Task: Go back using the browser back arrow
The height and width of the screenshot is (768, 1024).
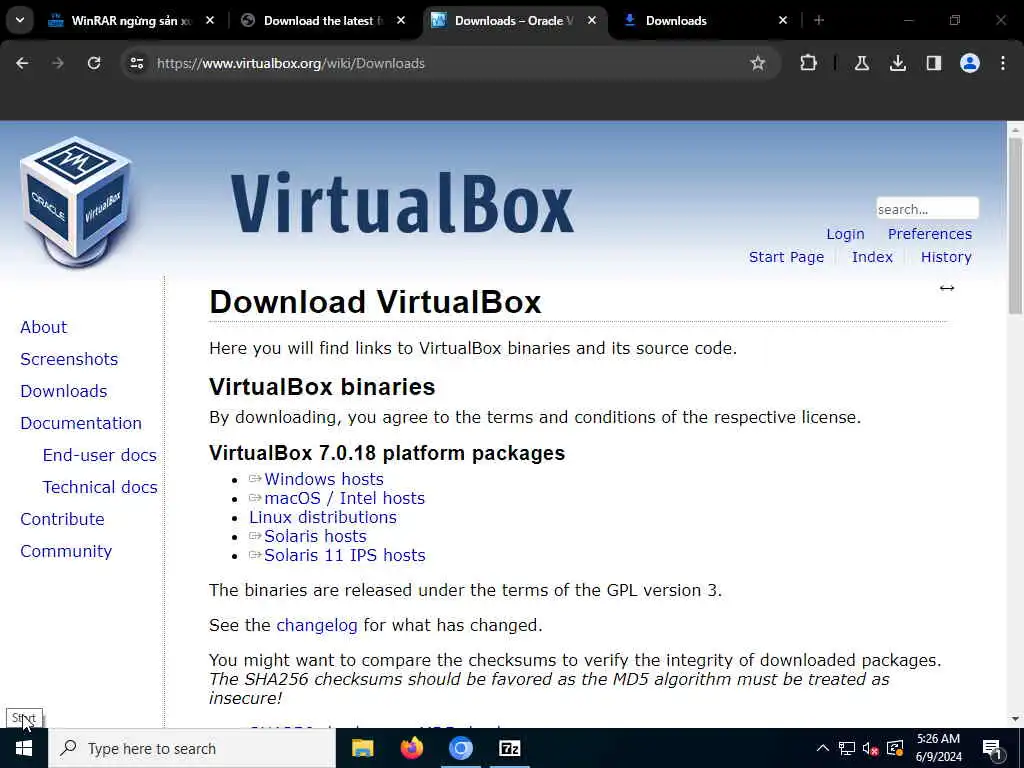Action: click(x=22, y=63)
